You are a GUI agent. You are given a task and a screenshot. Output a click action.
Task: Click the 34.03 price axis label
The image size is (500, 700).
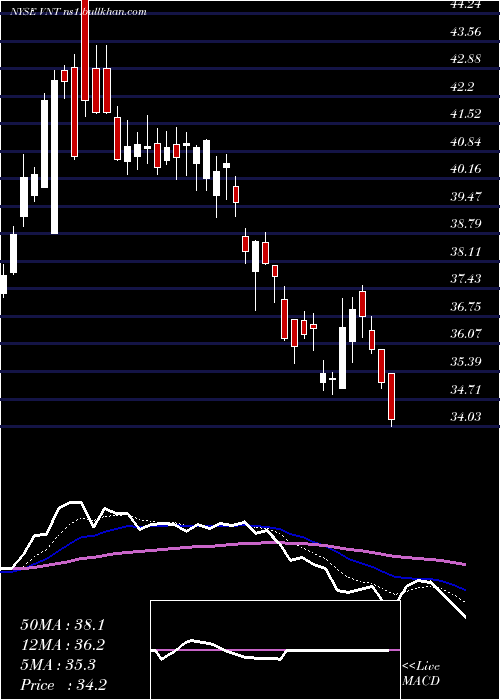pyautogui.click(x=467, y=417)
